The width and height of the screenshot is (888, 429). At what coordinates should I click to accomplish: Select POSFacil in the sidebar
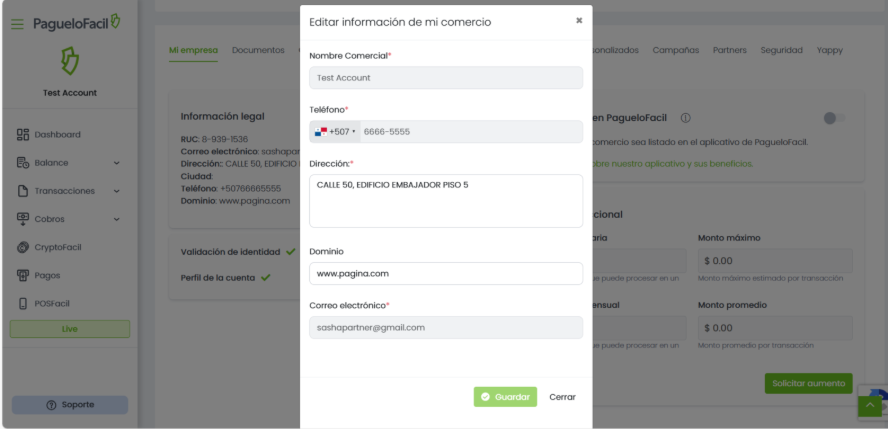click(52, 303)
